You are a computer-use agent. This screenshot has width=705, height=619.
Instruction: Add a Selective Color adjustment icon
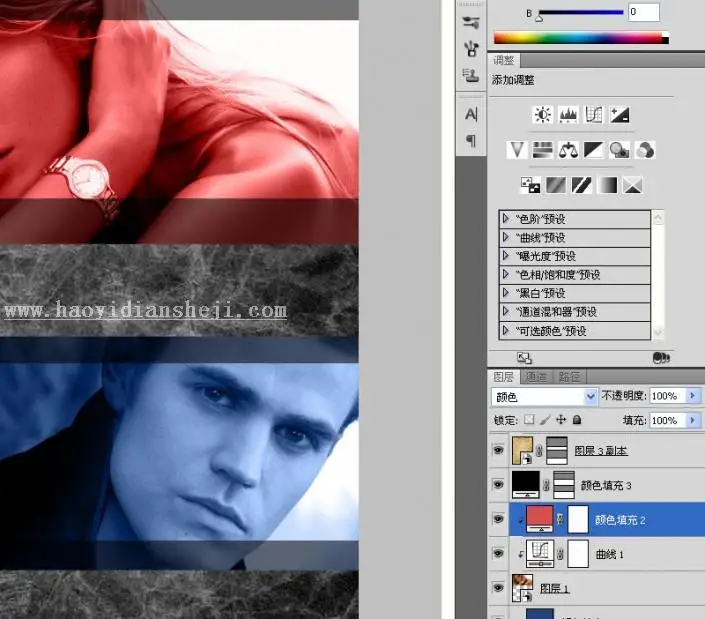pyautogui.click(x=633, y=185)
